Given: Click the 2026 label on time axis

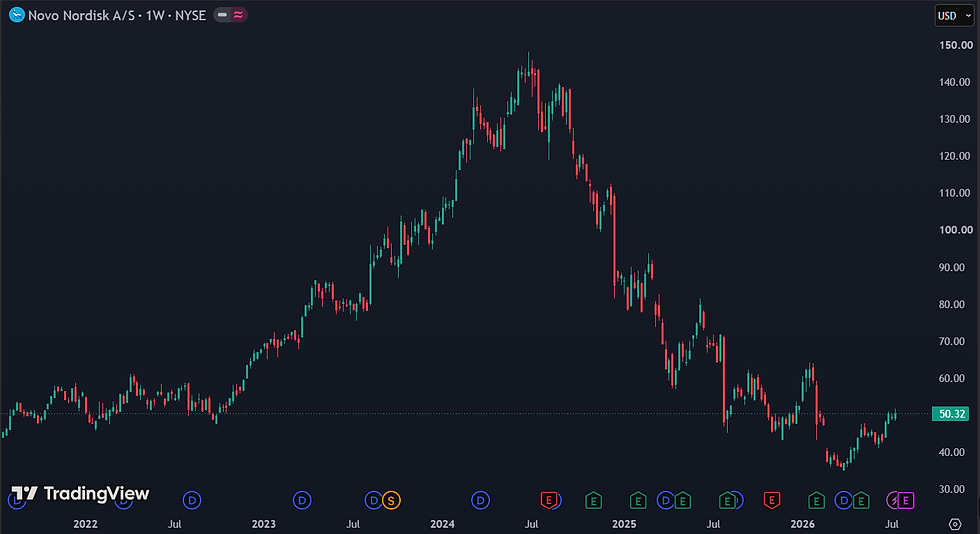Looking at the screenshot, I should (802, 524).
